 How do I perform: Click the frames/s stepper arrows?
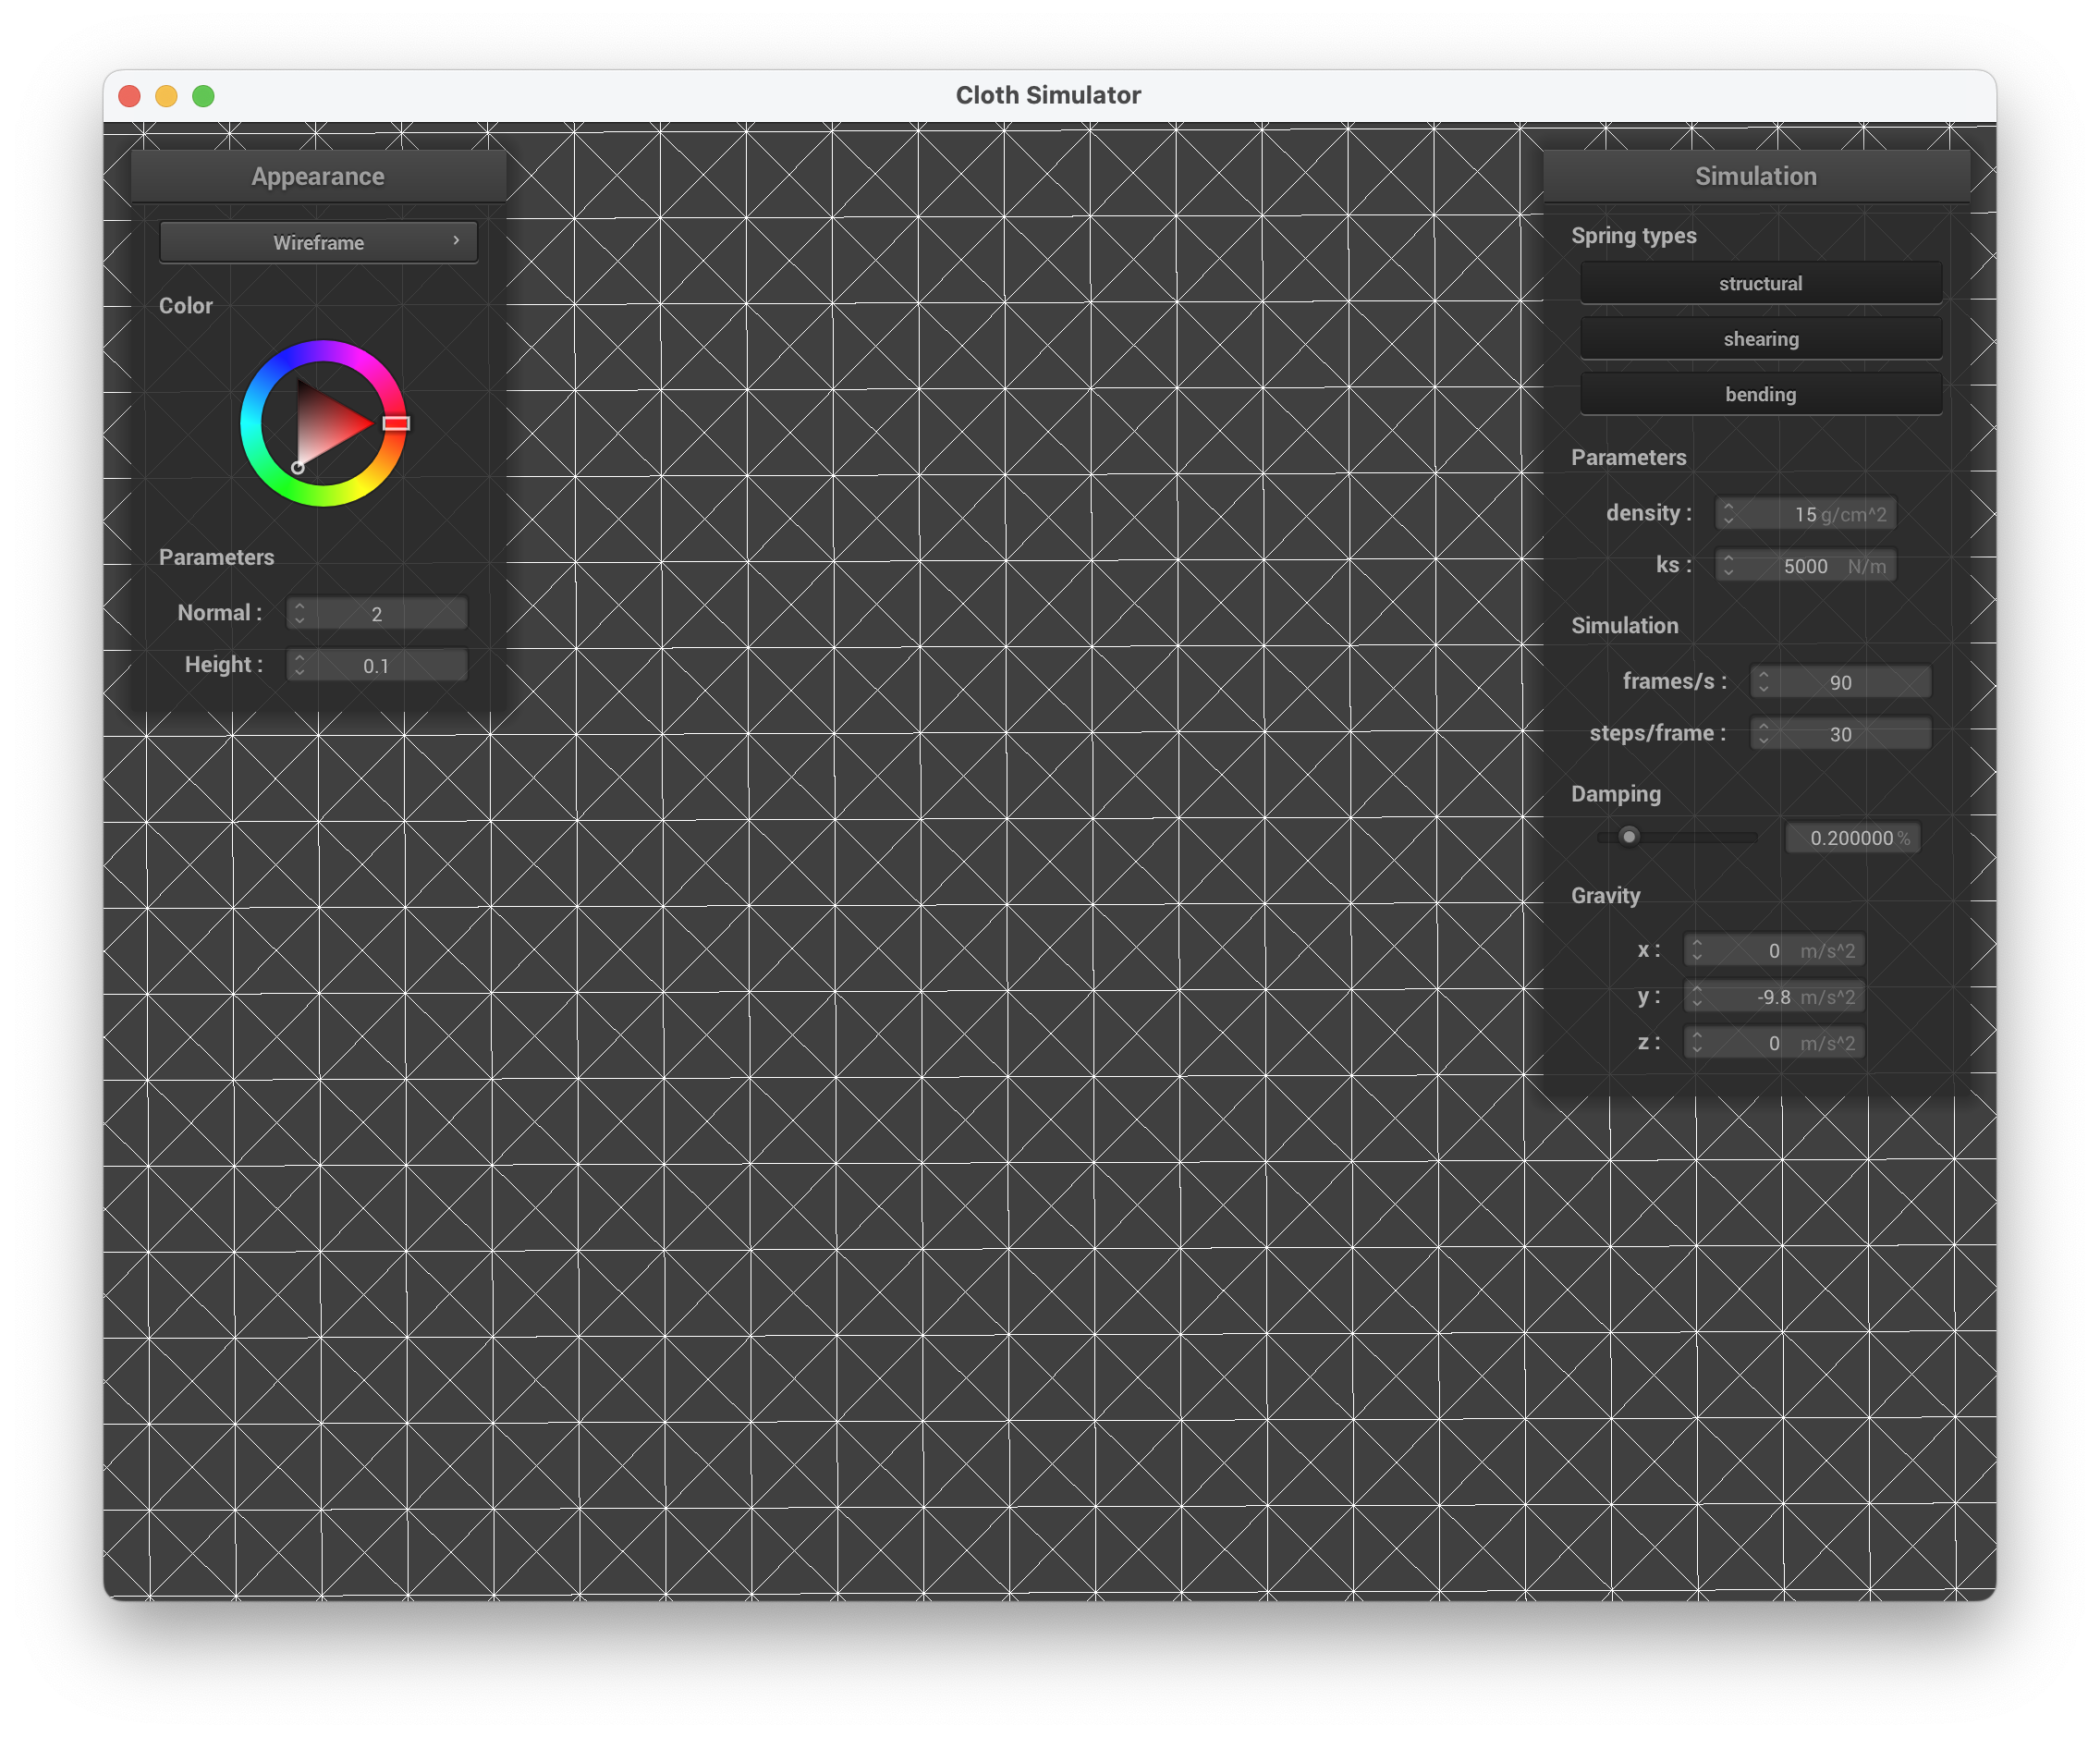click(x=1763, y=682)
